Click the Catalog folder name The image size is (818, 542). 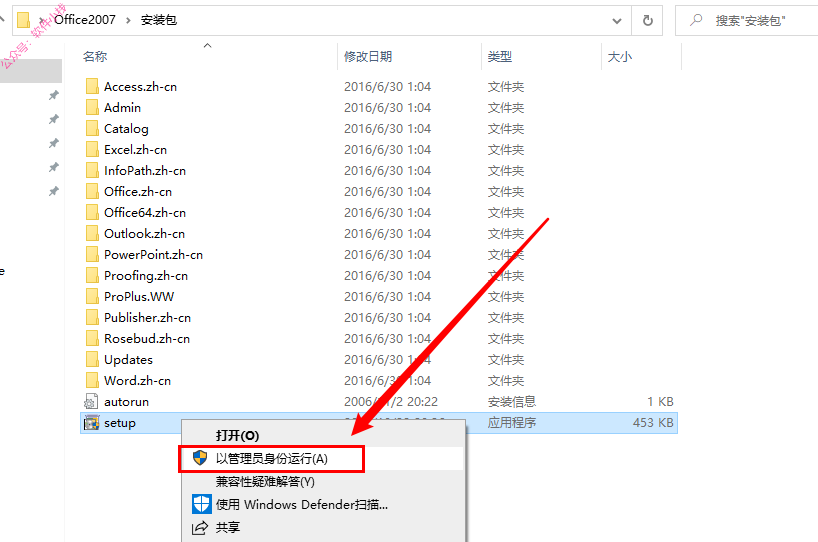pyautogui.click(x=126, y=129)
